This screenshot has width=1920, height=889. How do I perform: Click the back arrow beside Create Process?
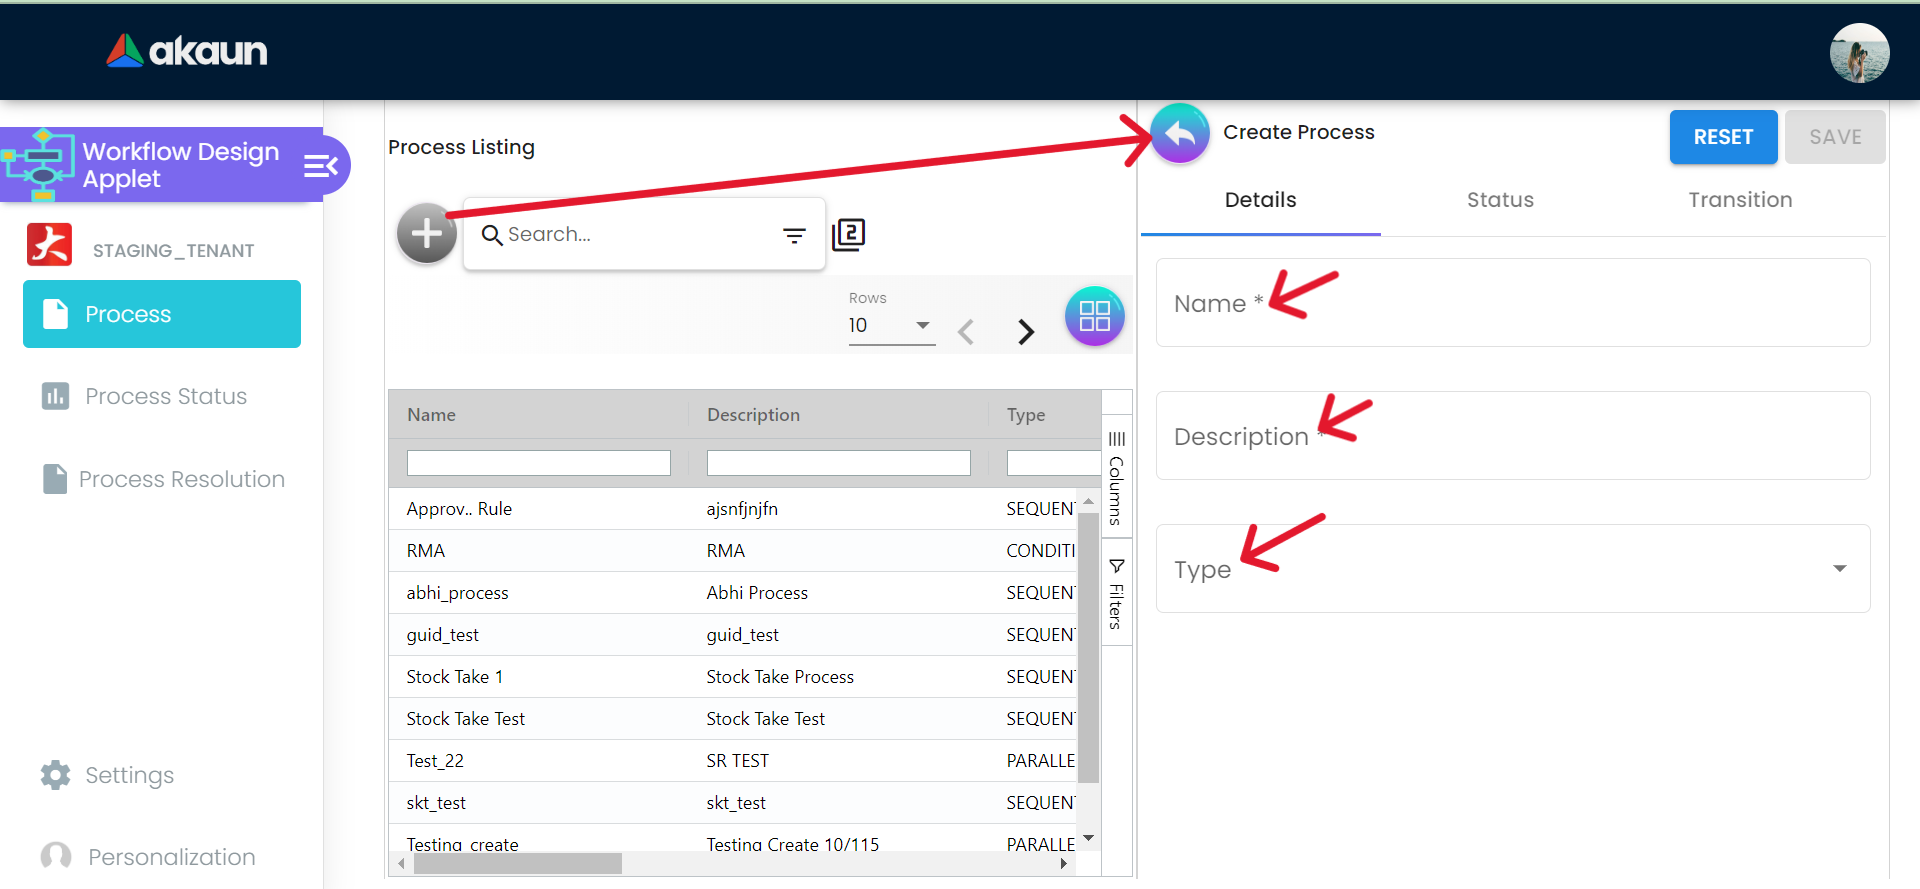pyautogui.click(x=1180, y=133)
